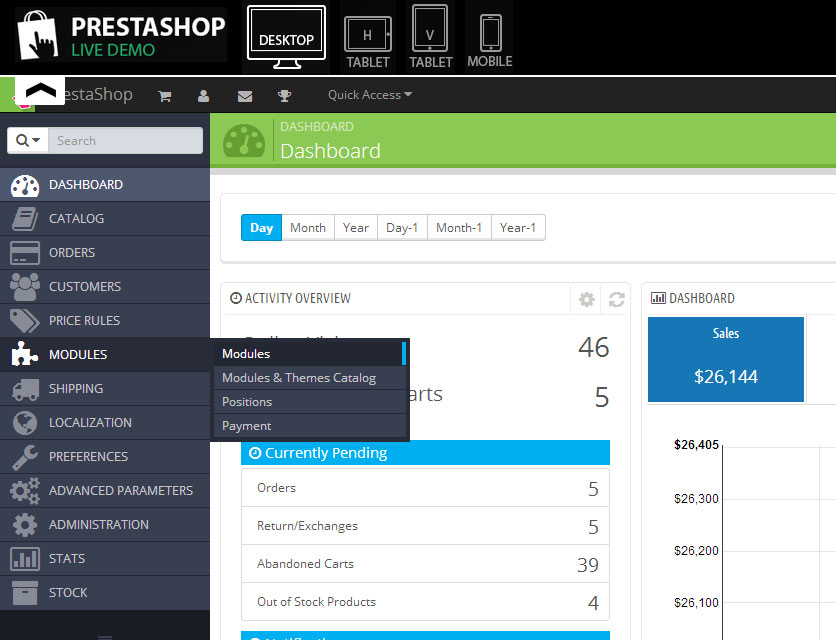
Task: Select Payment submenu entry
Action: pyautogui.click(x=310, y=426)
